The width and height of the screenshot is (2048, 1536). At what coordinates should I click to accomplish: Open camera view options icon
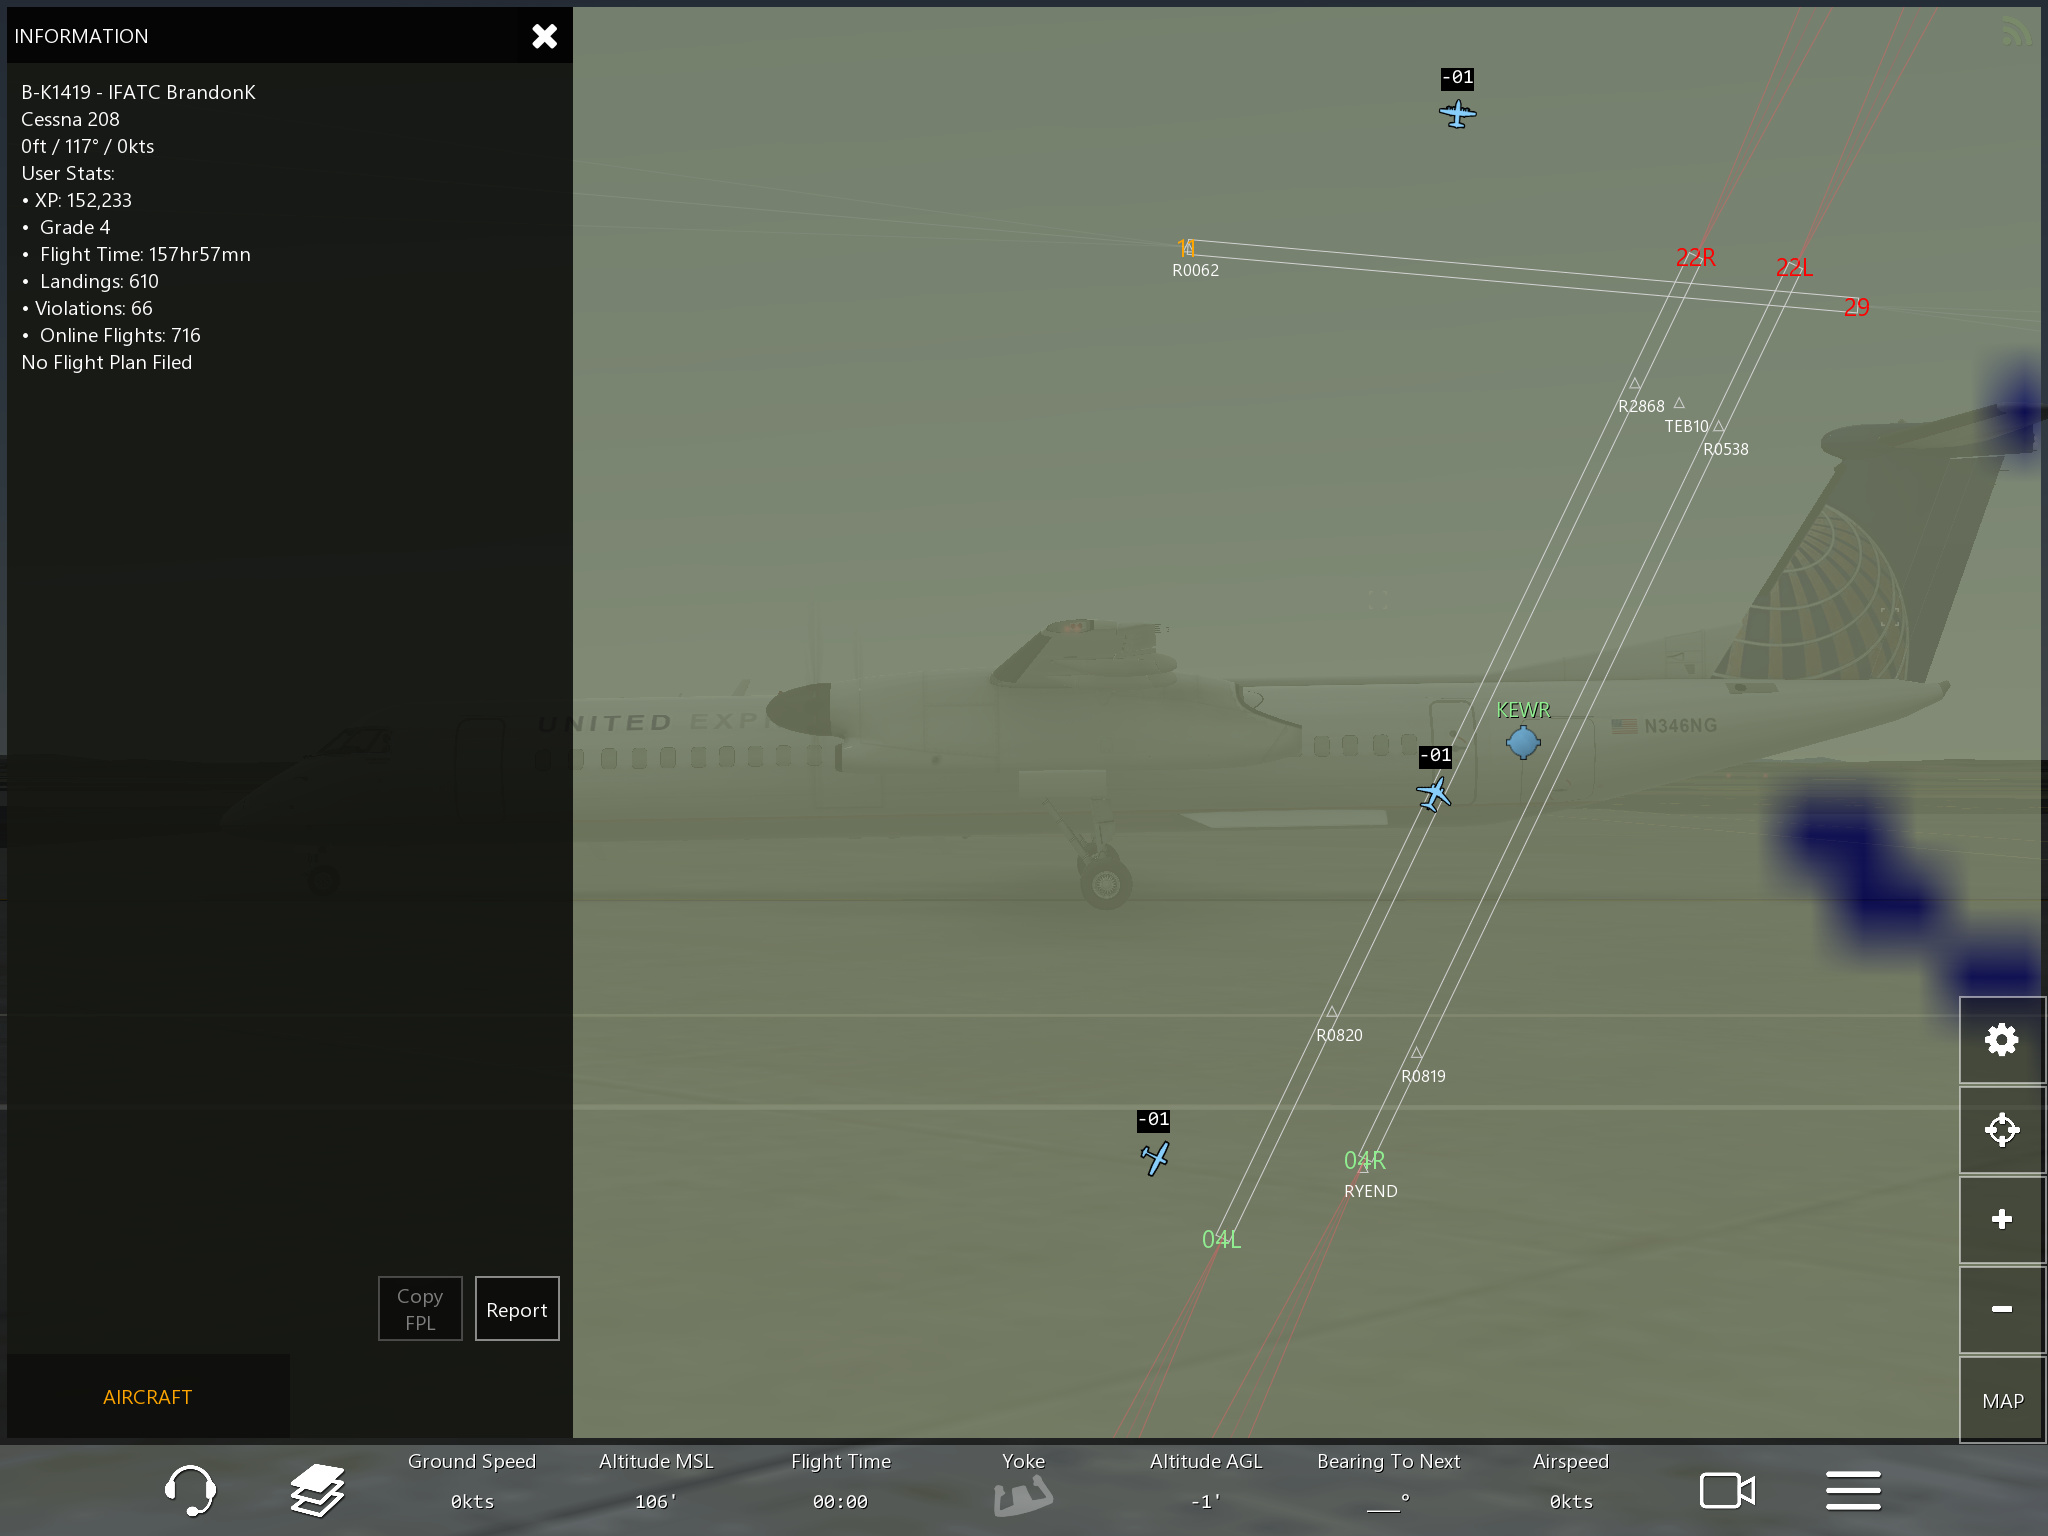tap(1727, 1490)
